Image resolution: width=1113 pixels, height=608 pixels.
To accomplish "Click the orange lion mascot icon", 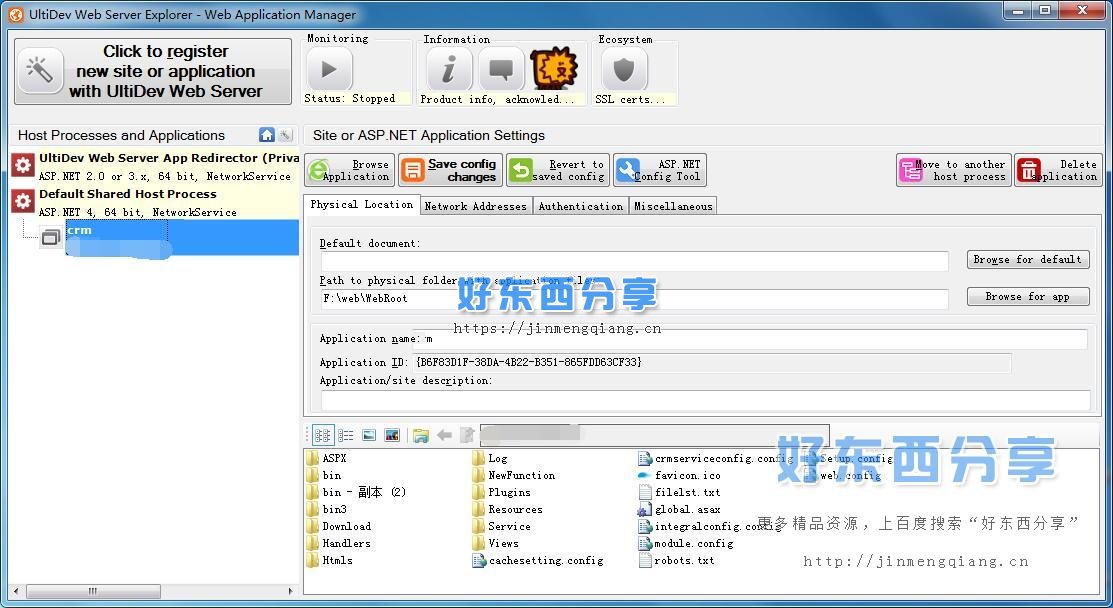I will click(x=554, y=70).
